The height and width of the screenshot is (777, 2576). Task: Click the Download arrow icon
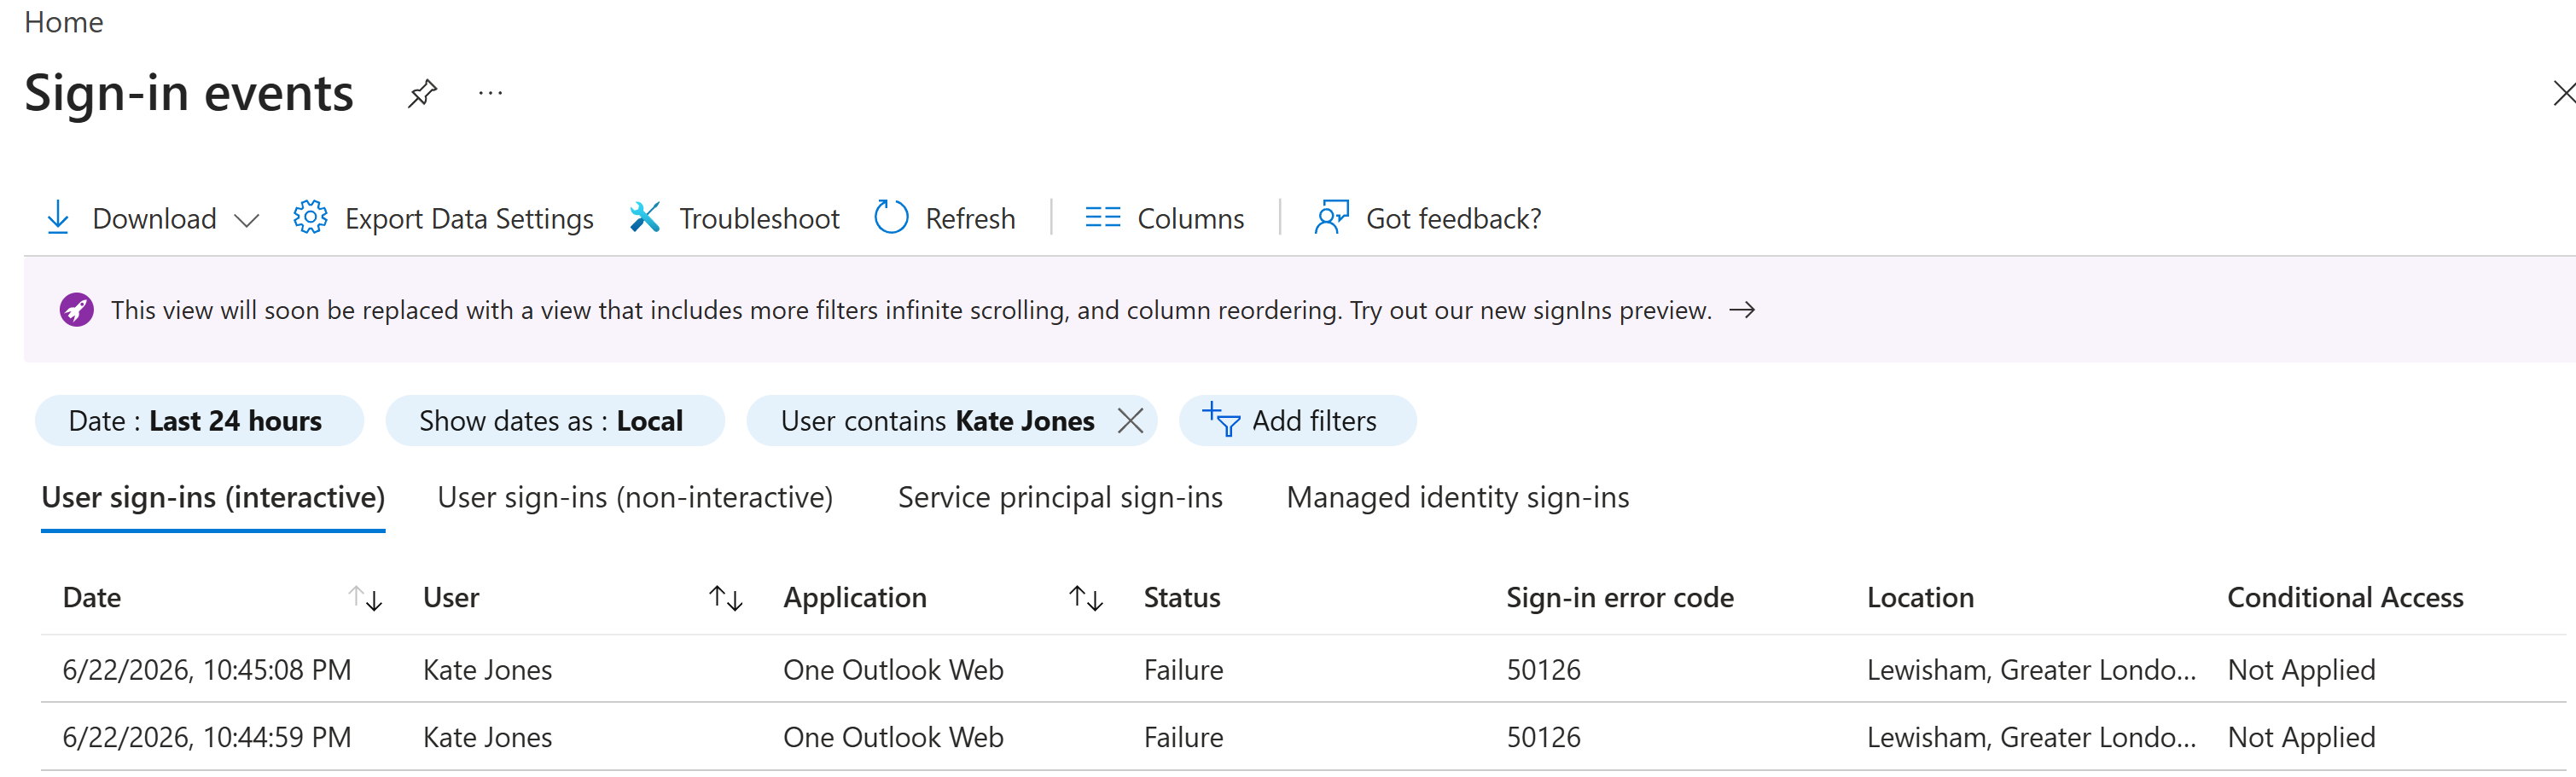pos(58,218)
